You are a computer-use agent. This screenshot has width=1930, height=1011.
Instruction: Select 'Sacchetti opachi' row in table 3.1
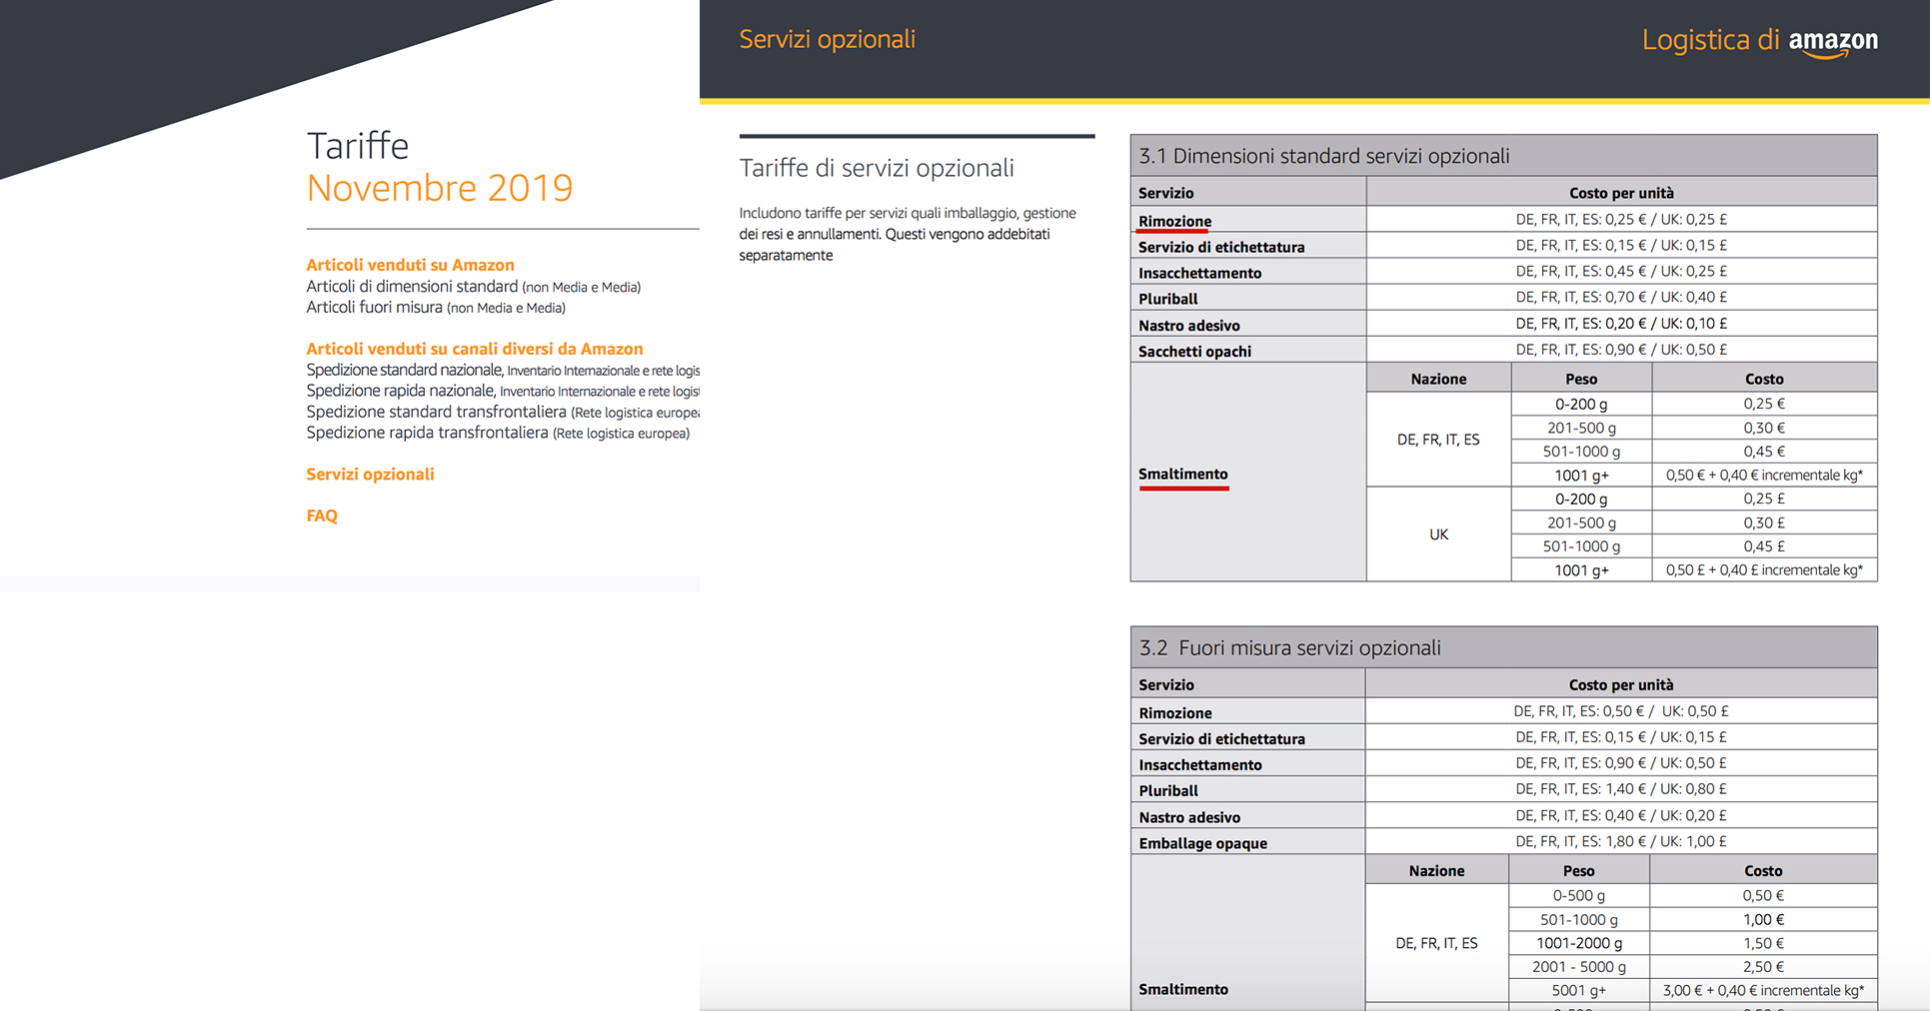[x=1194, y=351]
